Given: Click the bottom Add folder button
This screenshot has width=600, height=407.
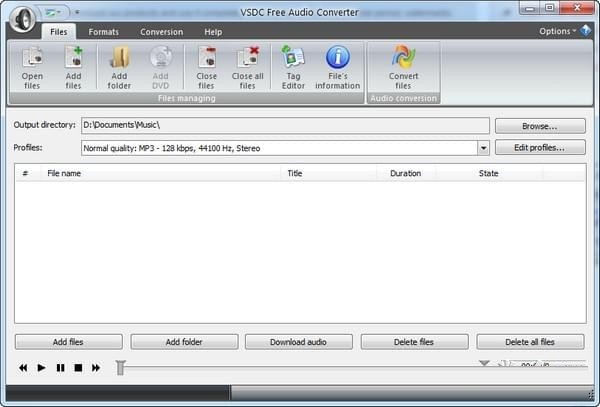Looking at the screenshot, I should [x=184, y=342].
